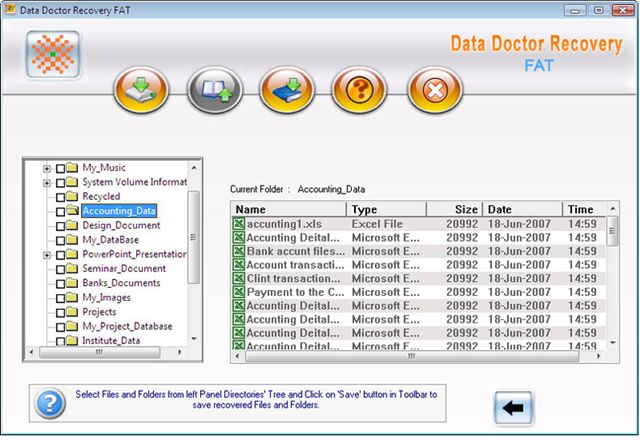Viewport: 640px width, 440px height.
Task: Click the folder tree scroll up arrow
Action: pyautogui.click(x=194, y=168)
